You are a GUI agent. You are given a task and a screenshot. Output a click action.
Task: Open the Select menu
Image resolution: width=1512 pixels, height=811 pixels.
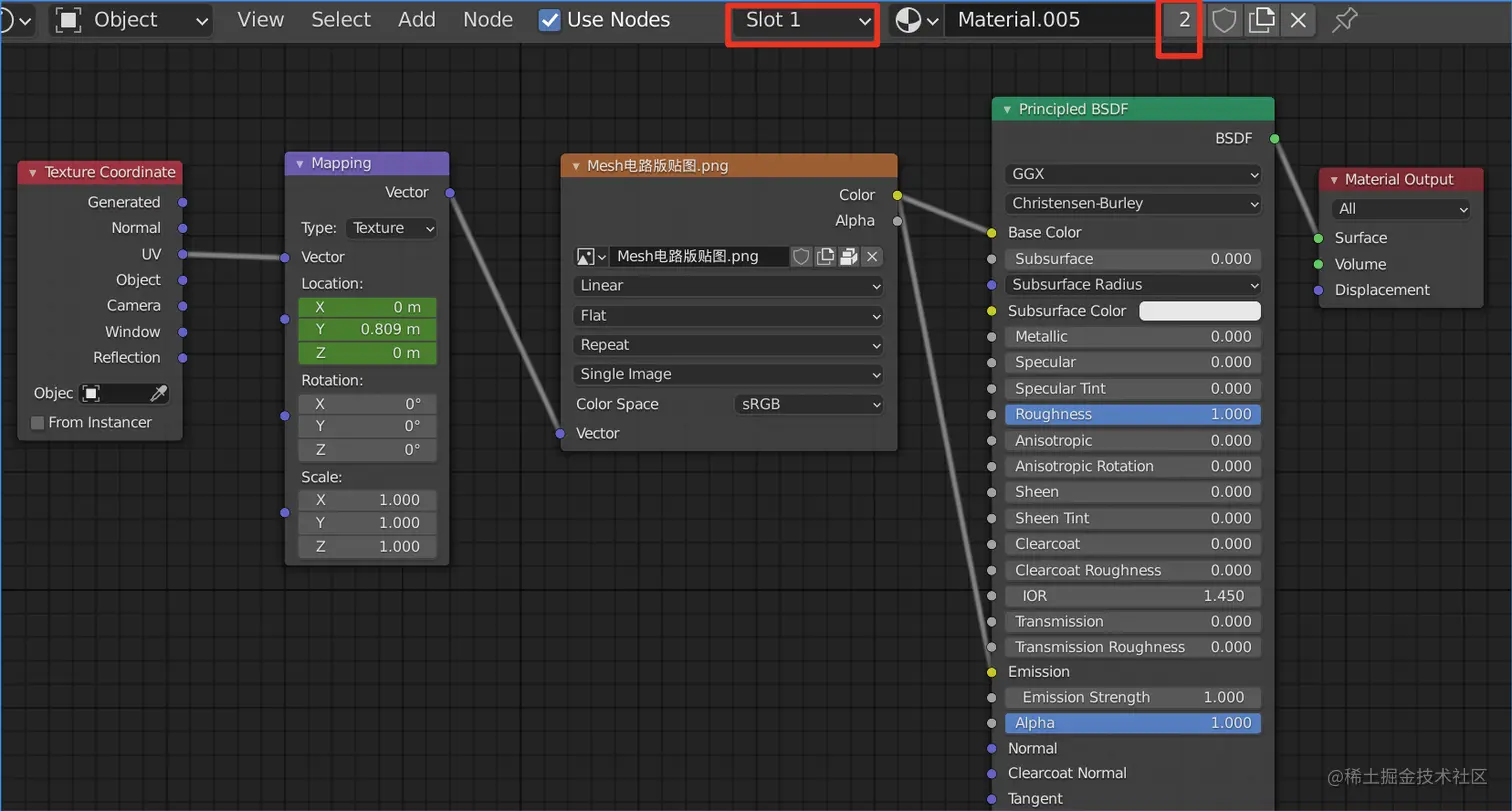[x=341, y=20]
